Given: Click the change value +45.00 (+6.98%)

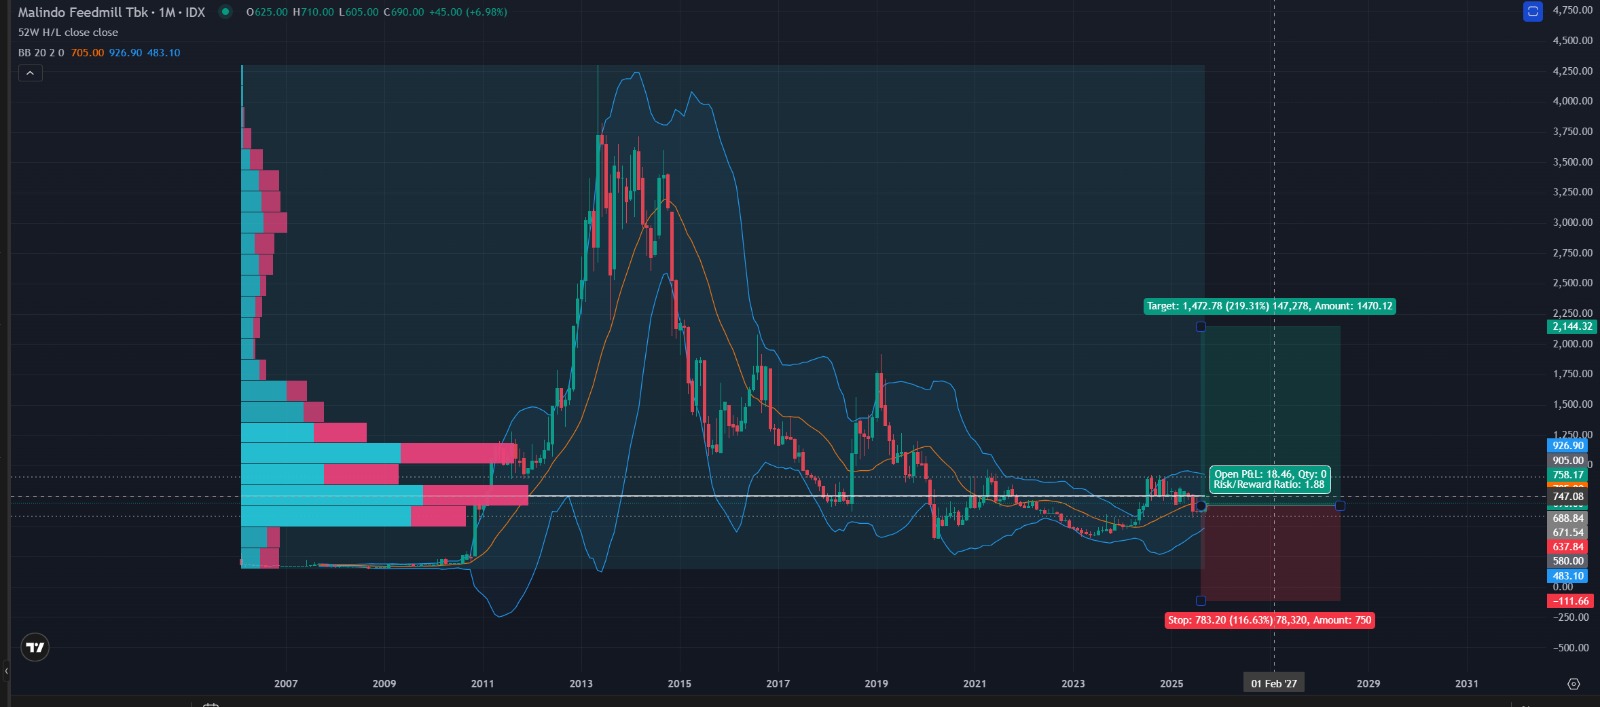Looking at the screenshot, I should (x=468, y=12).
